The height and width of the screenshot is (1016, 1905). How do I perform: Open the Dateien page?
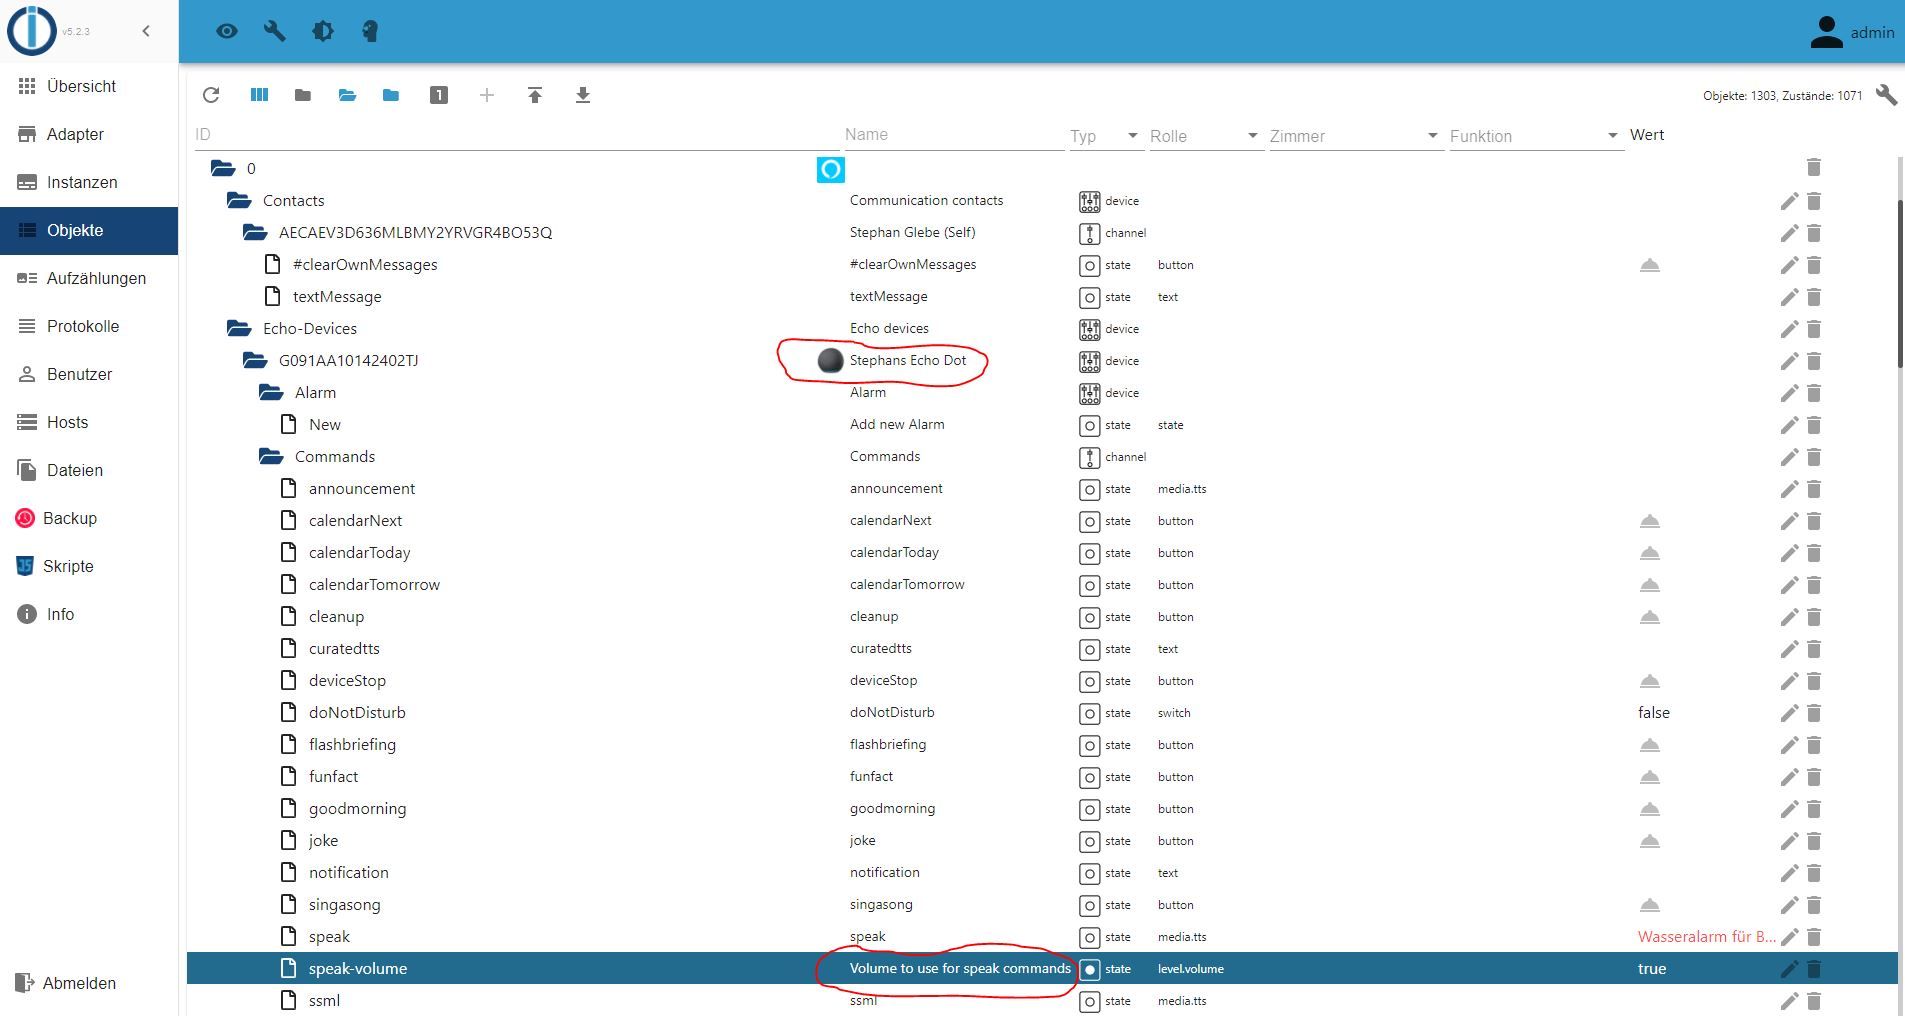89,471
